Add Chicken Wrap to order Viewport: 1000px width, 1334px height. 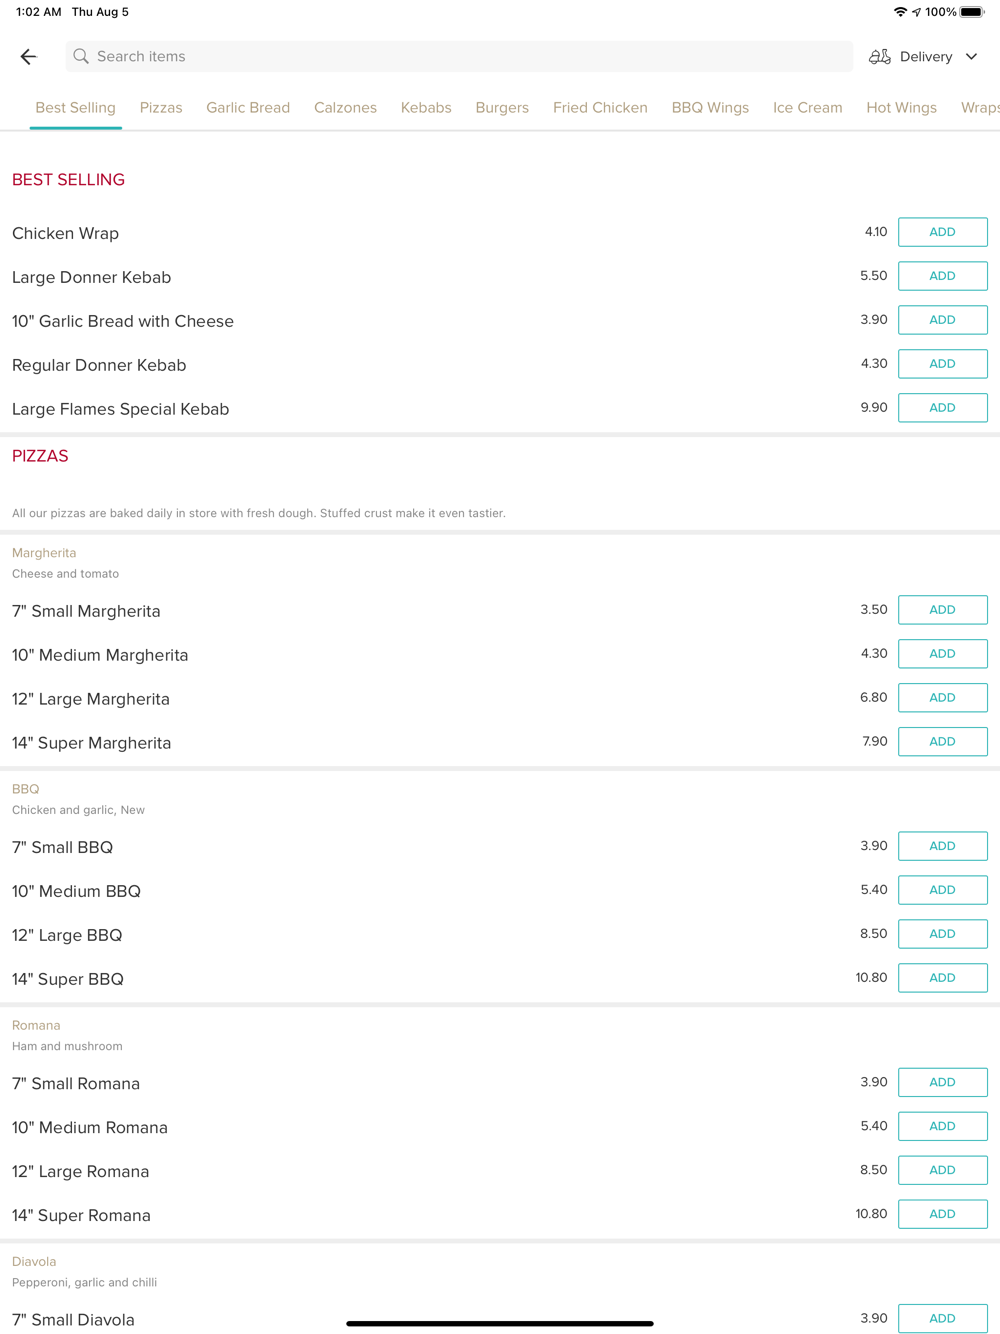(942, 232)
